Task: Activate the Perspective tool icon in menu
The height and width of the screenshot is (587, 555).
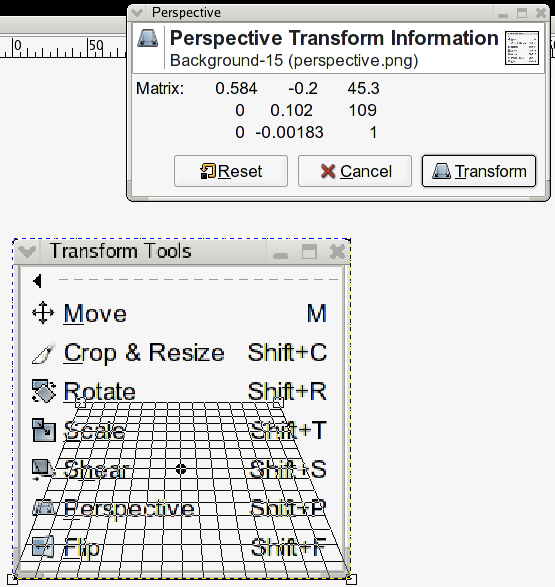Action: 44,508
